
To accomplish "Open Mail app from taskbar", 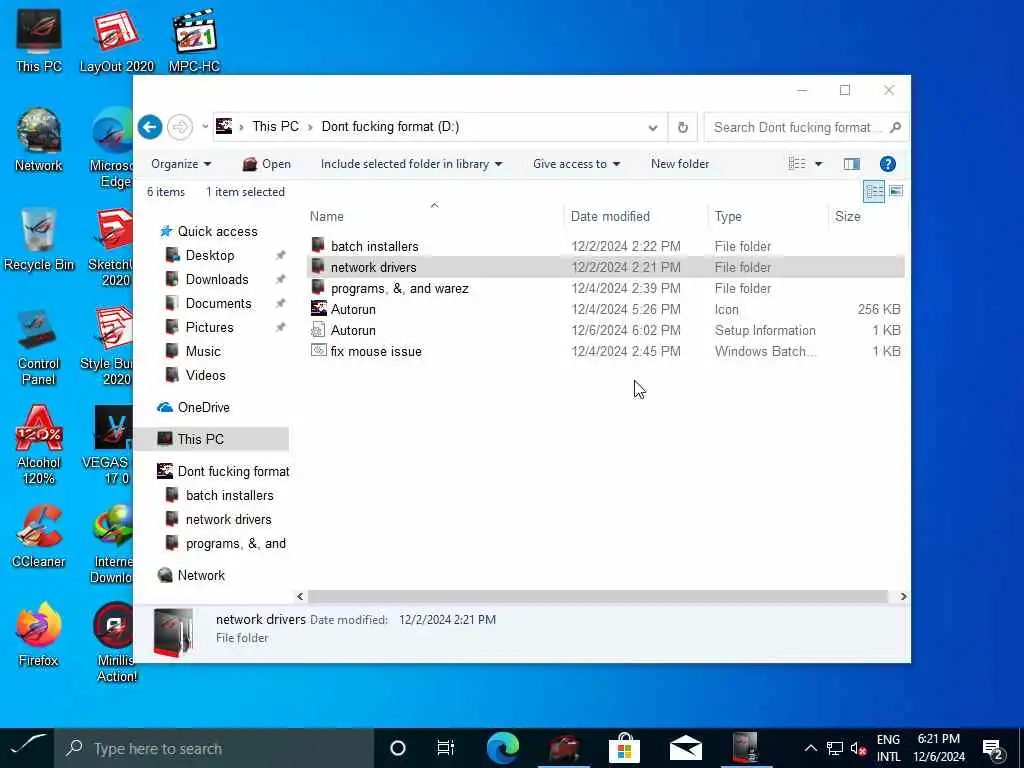I will (685, 748).
